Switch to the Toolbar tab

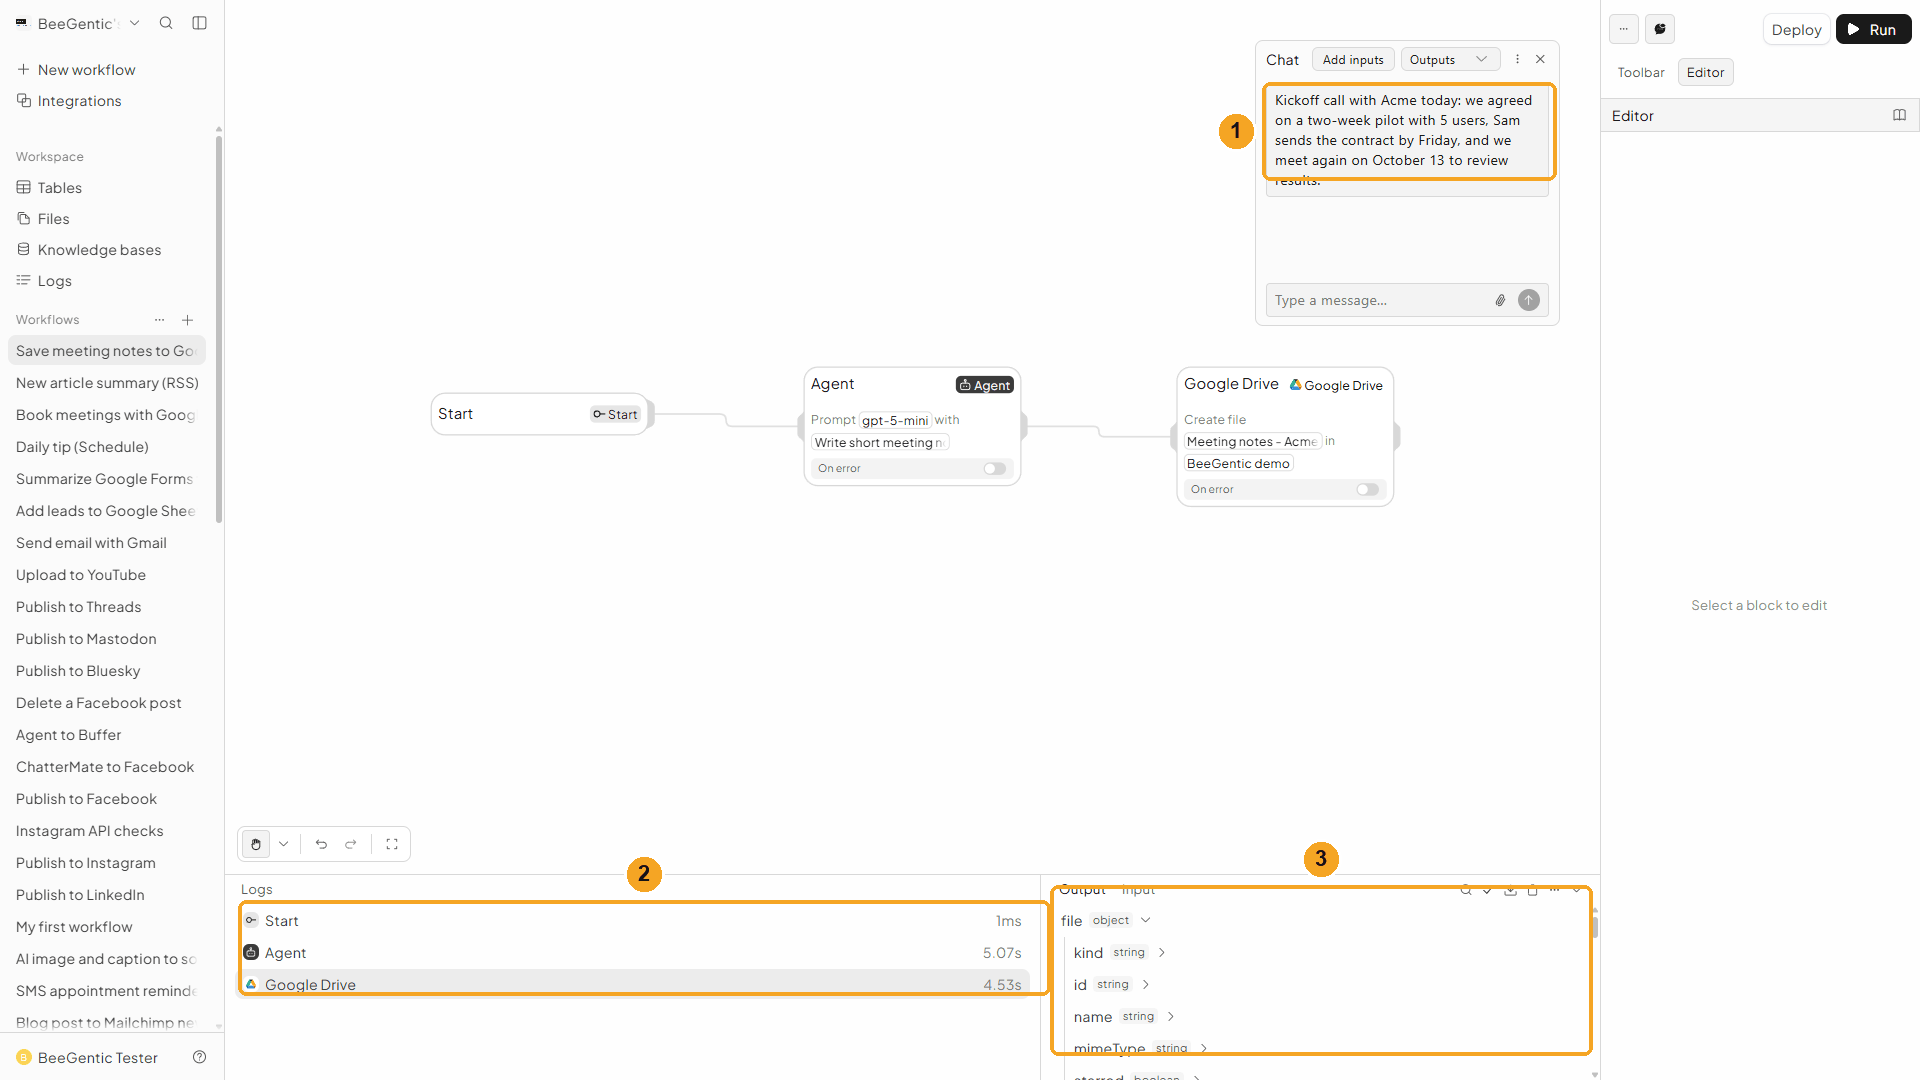tap(1641, 72)
